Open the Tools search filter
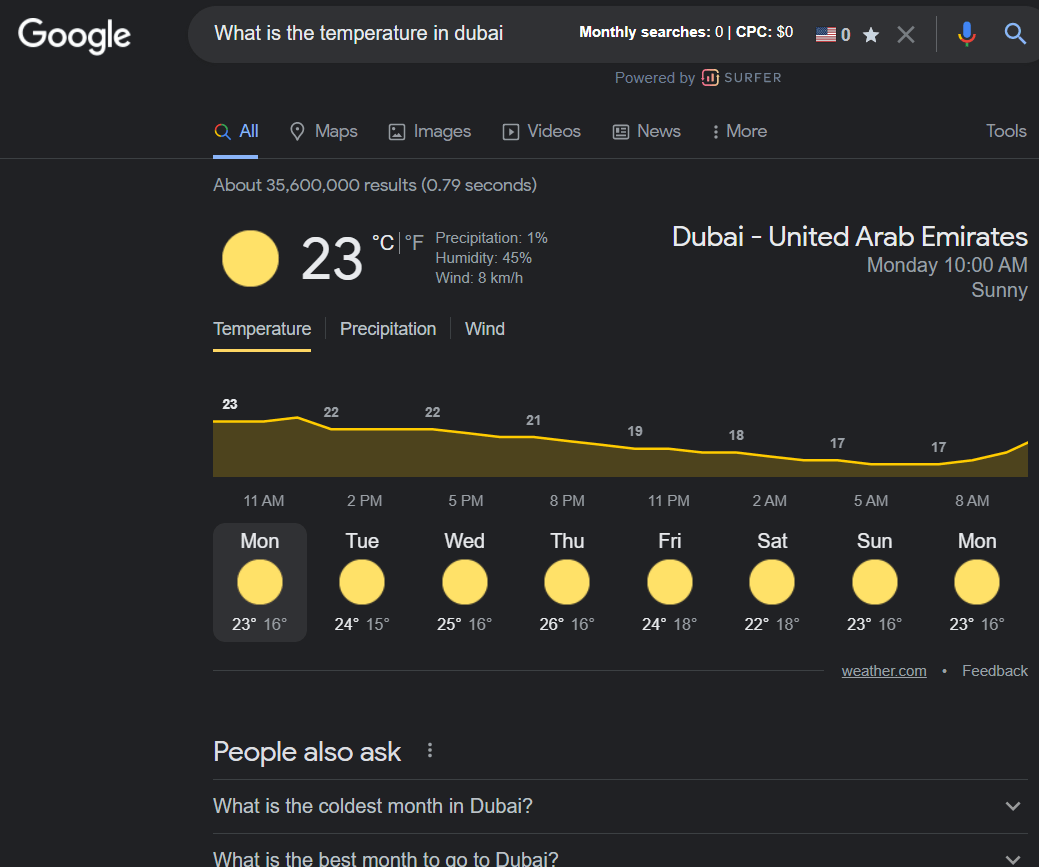Screen dimensions: 1039x867 [1005, 131]
